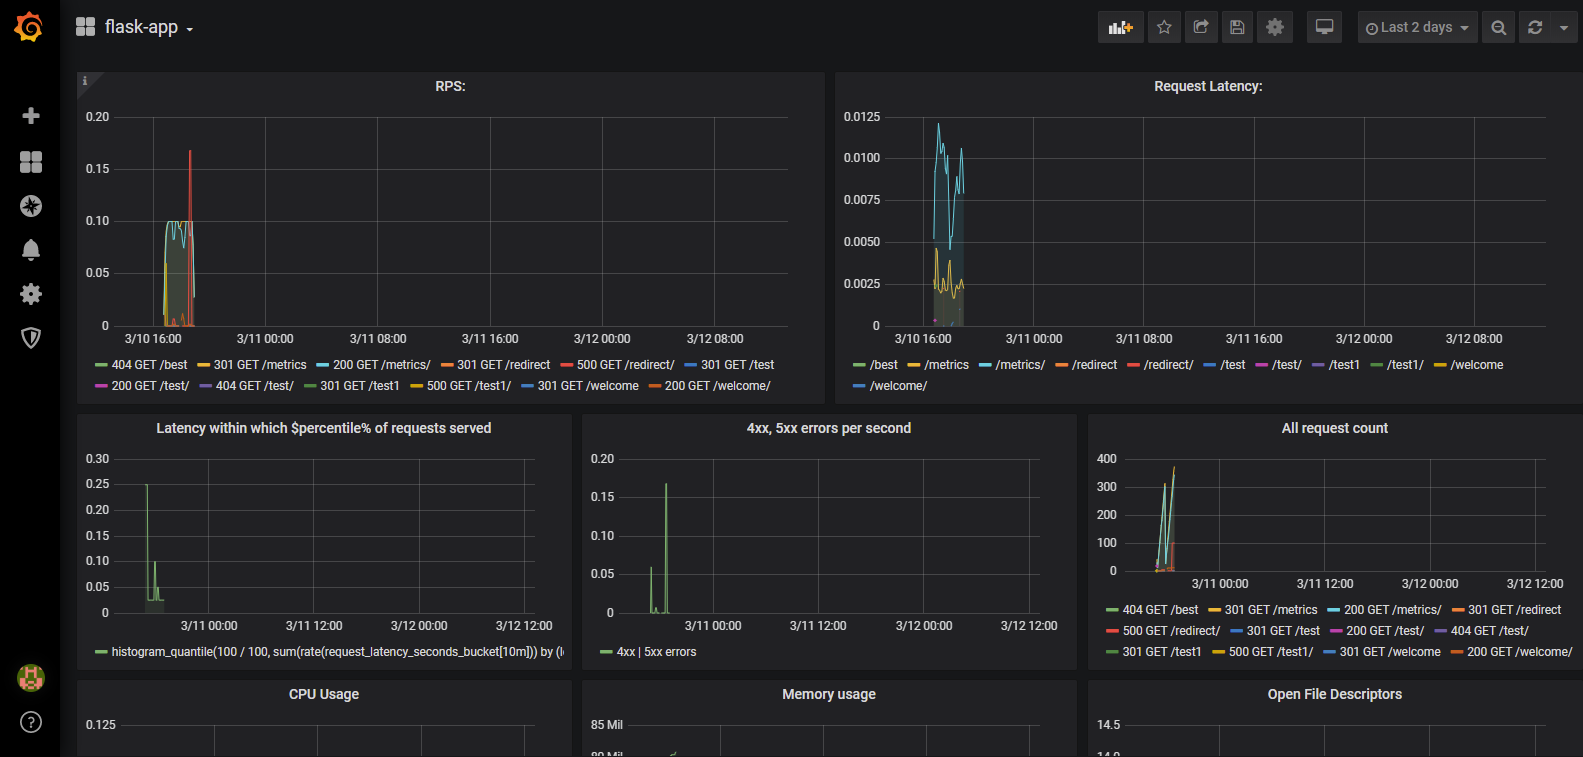
Task: Open the Explore compass icon
Action: pyautogui.click(x=31, y=206)
